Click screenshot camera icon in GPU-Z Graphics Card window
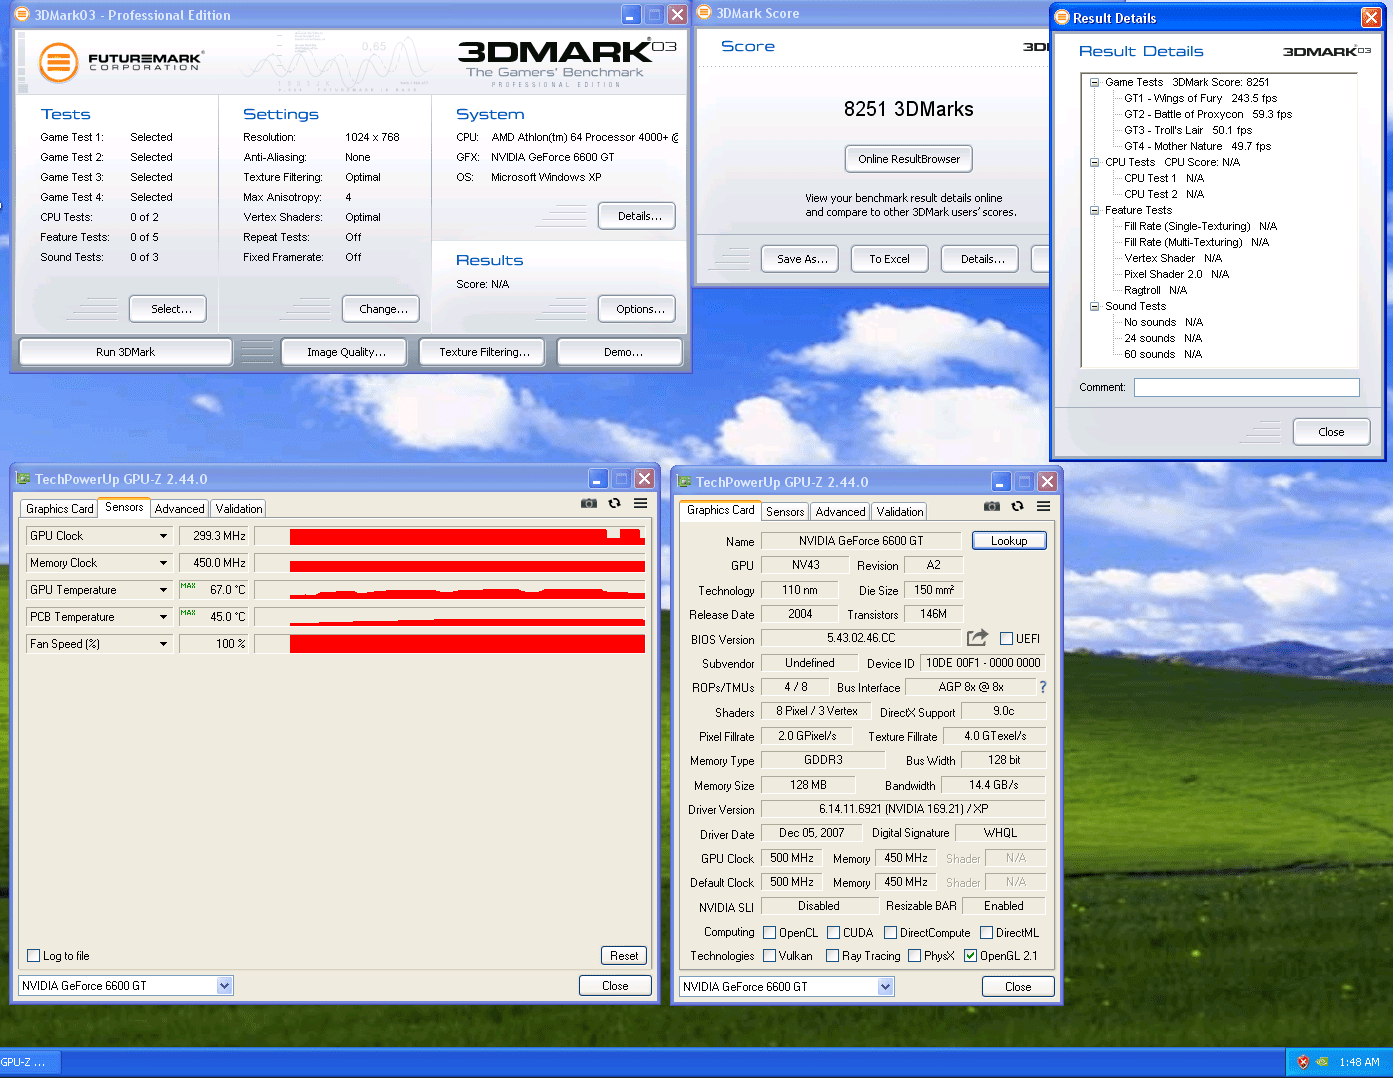1393x1078 pixels. tap(992, 506)
